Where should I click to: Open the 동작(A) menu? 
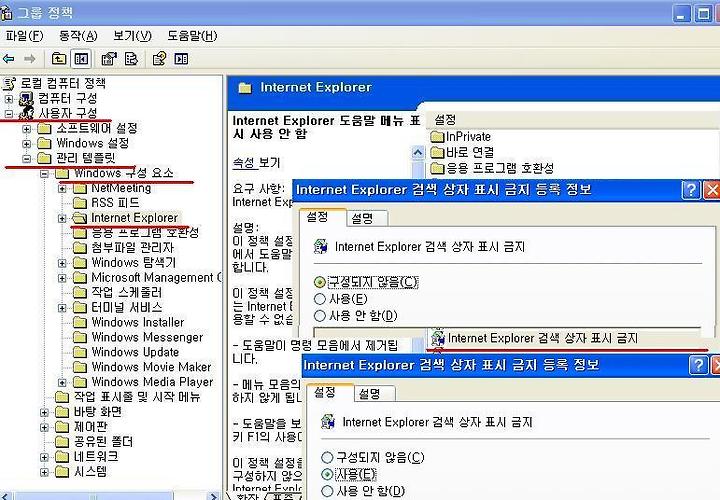point(78,36)
